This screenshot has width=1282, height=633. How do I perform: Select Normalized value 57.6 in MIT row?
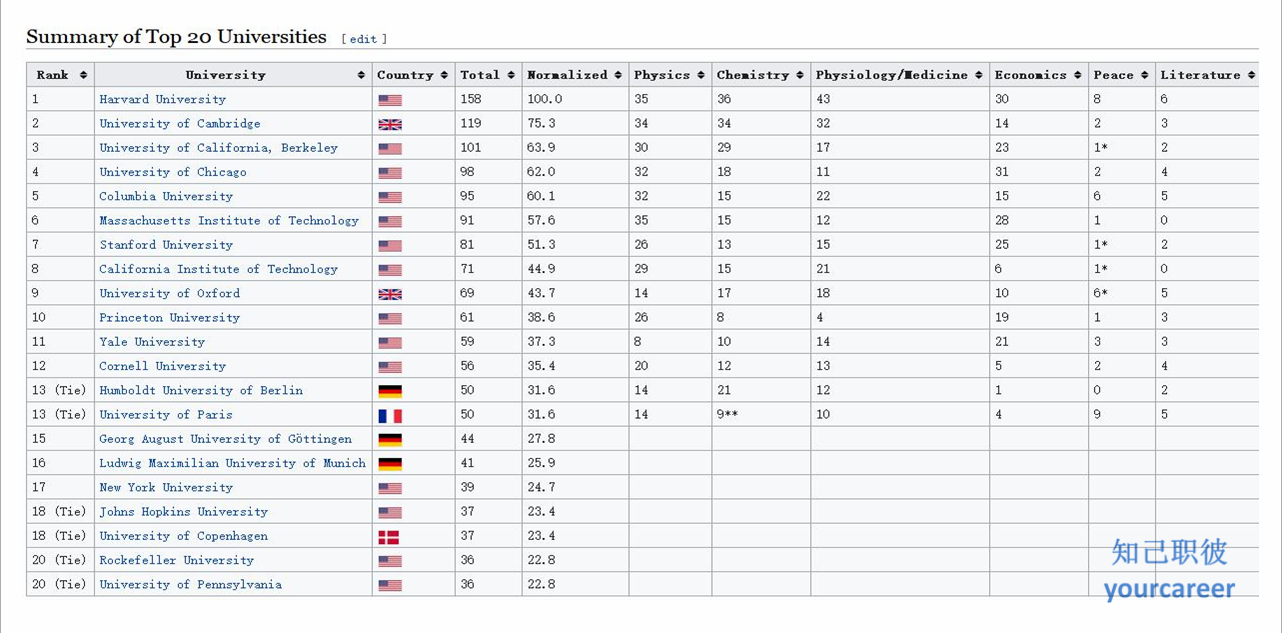click(x=541, y=220)
